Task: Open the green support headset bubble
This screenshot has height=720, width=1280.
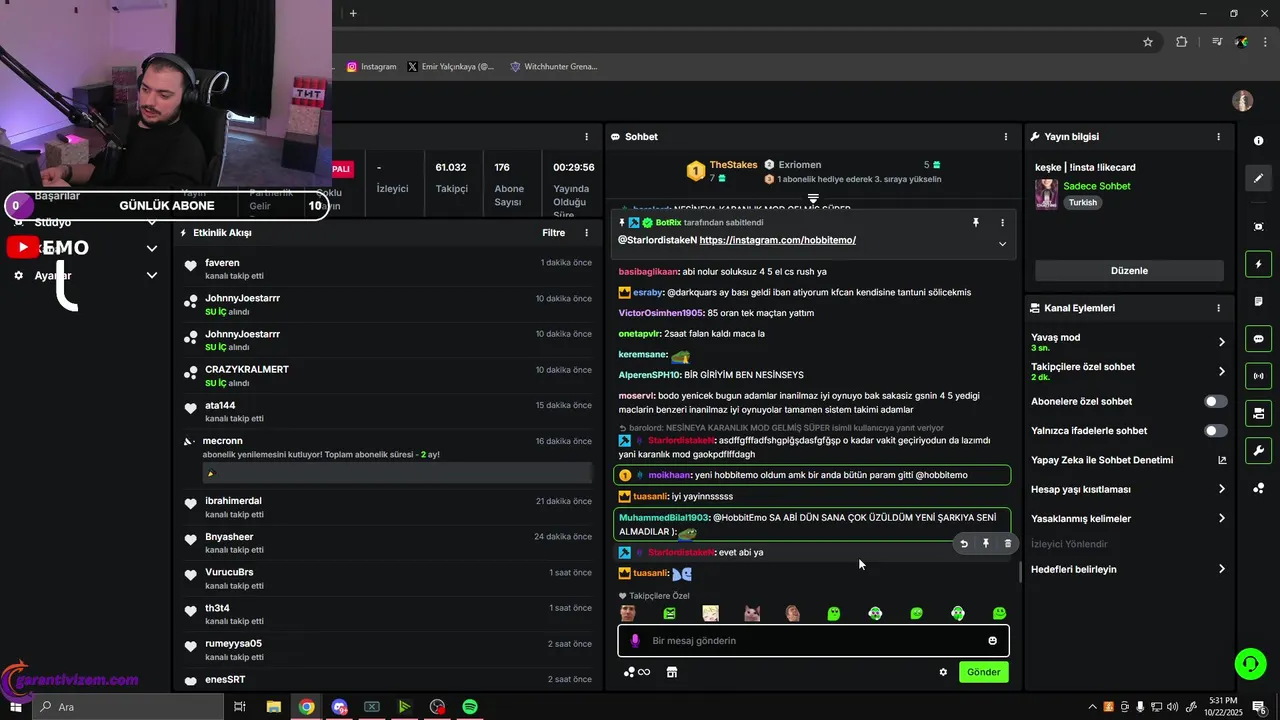Action: point(1248,663)
